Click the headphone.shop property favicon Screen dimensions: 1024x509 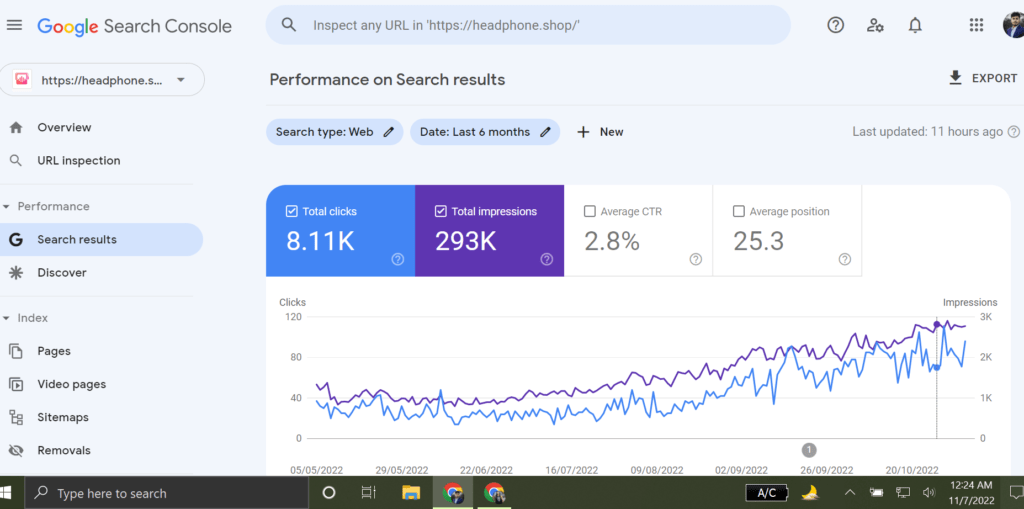tap(22, 80)
